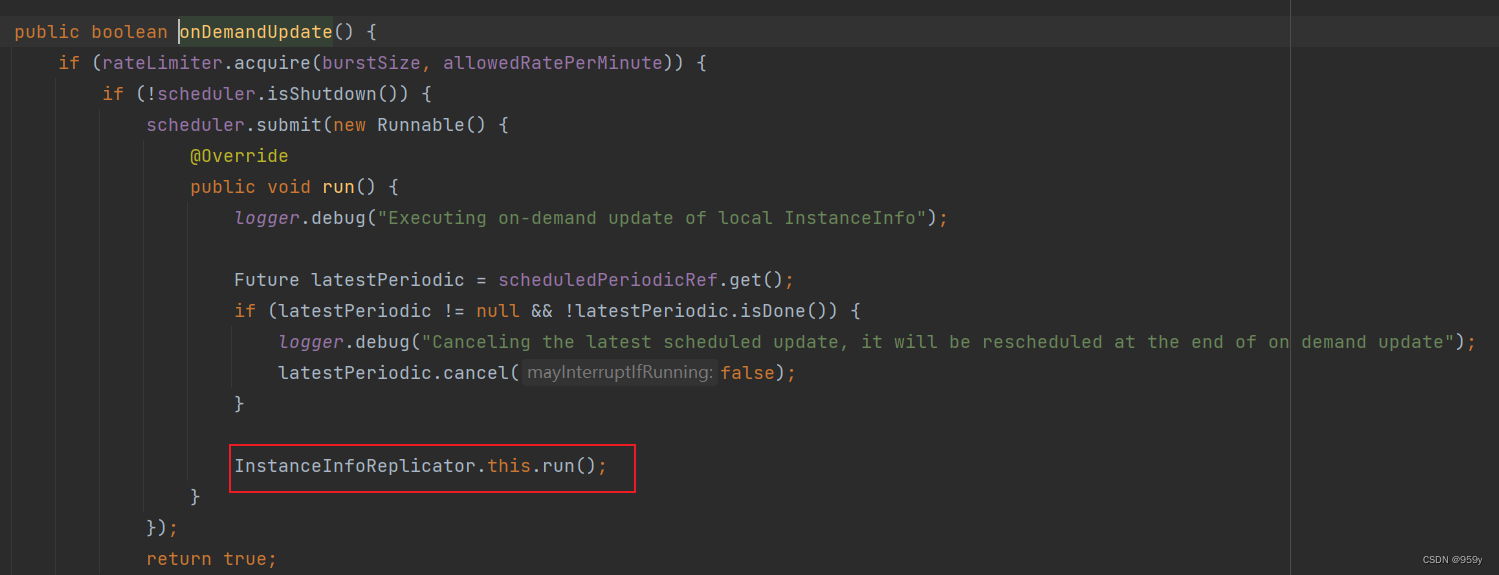Click the Future type name
The width and height of the screenshot is (1499, 575).
(267, 280)
